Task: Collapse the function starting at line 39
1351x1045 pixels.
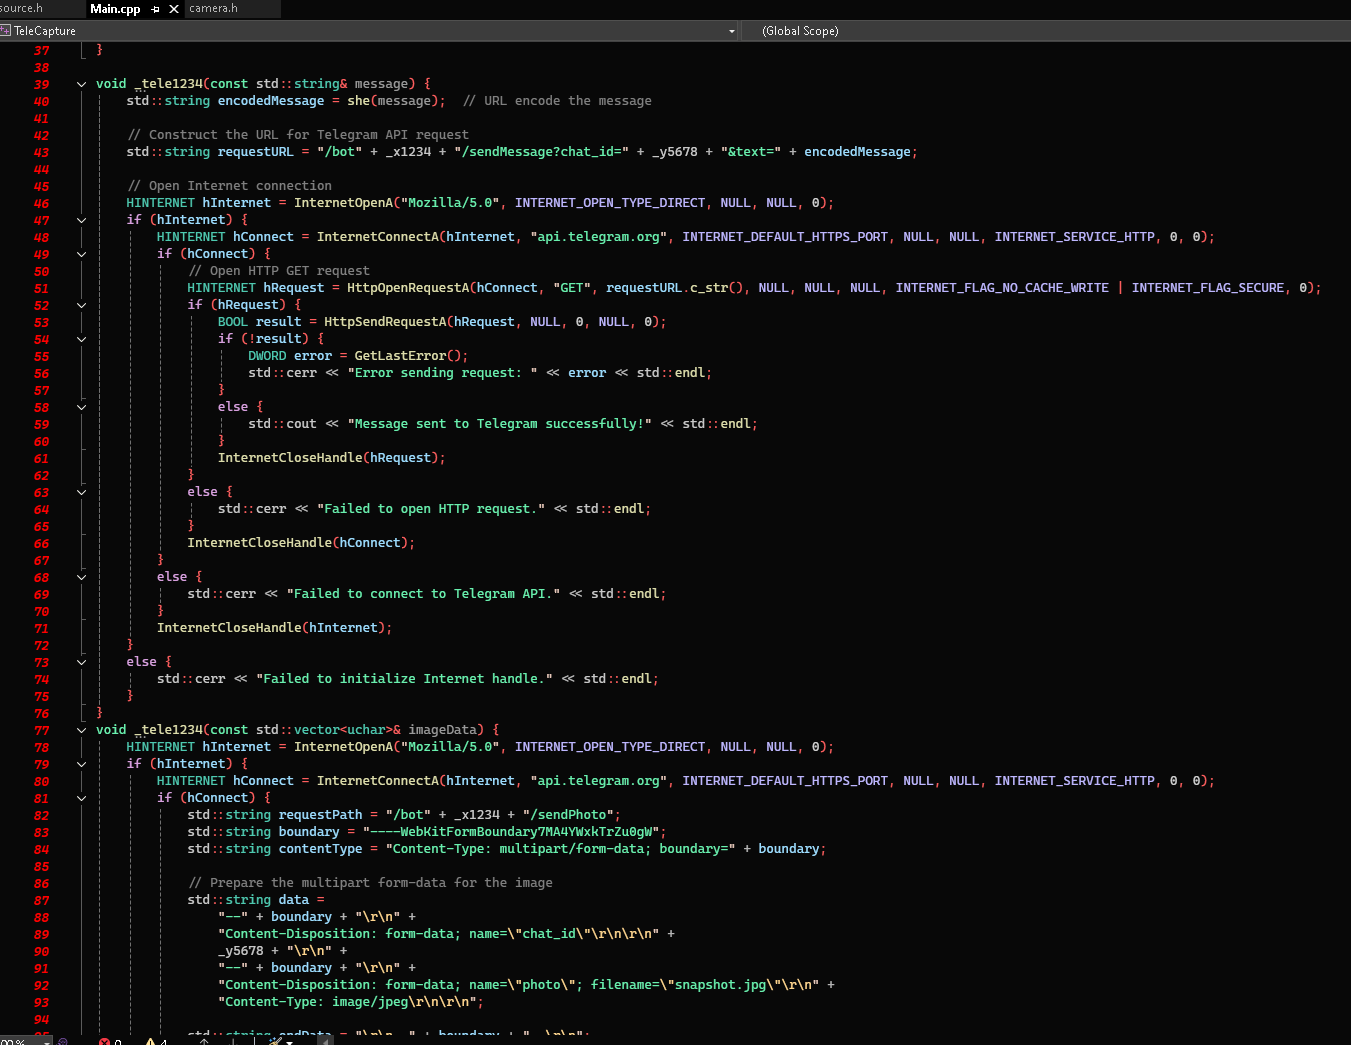Action: [81, 84]
